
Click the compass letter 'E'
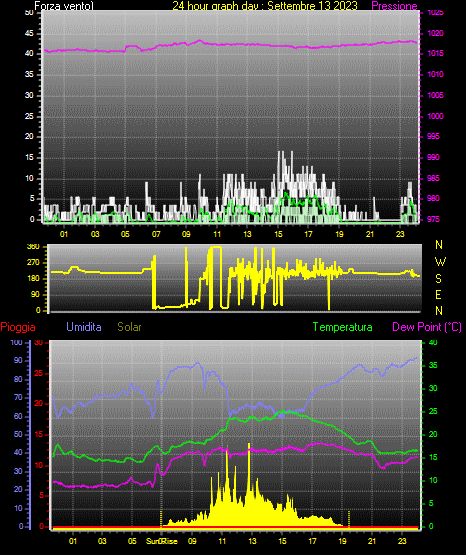click(x=438, y=295)
